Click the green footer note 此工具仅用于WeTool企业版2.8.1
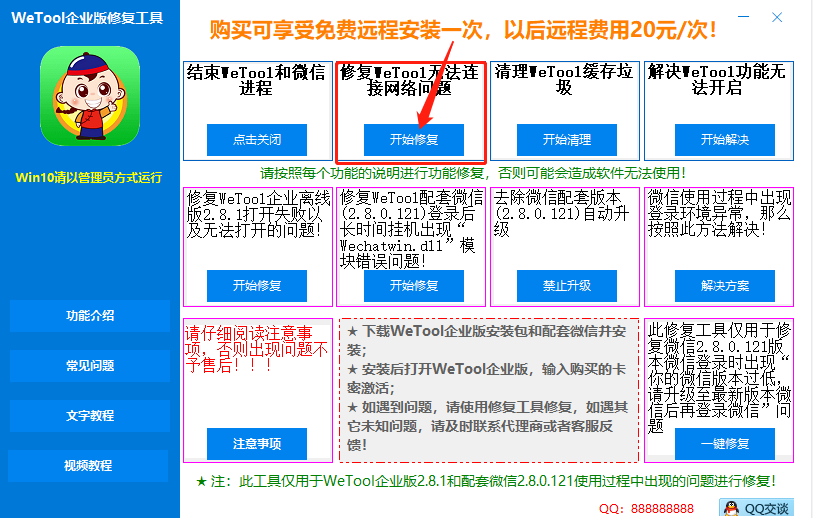Viewport: 813px width, 518px height. (486, 481)
